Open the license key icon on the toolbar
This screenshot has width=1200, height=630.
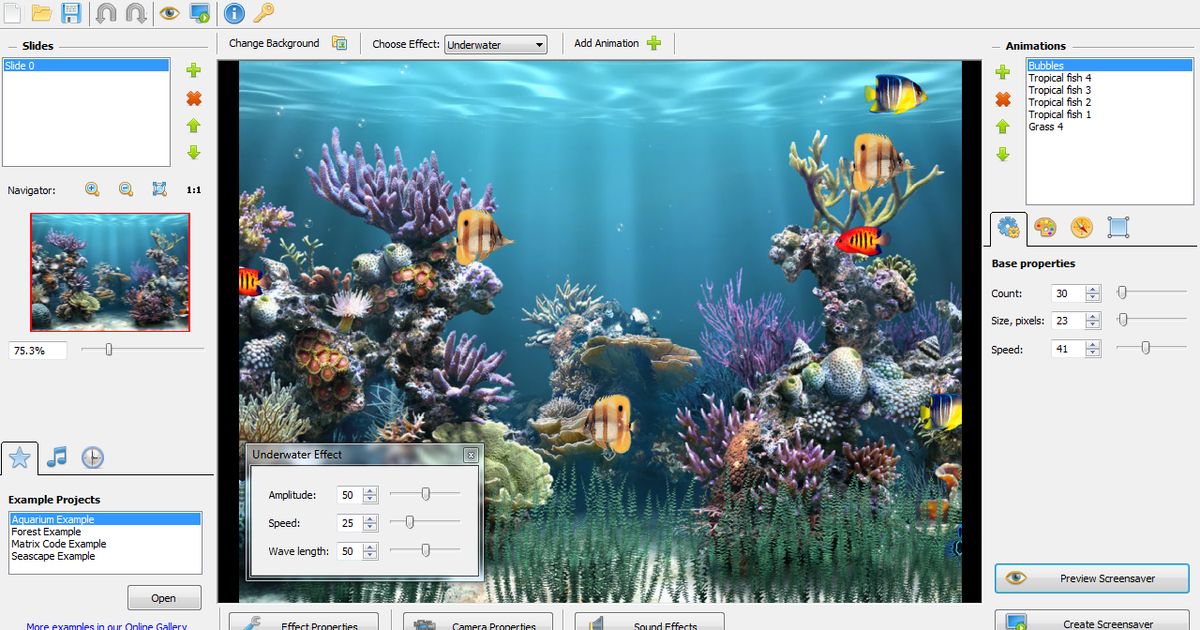coord(266,14)
